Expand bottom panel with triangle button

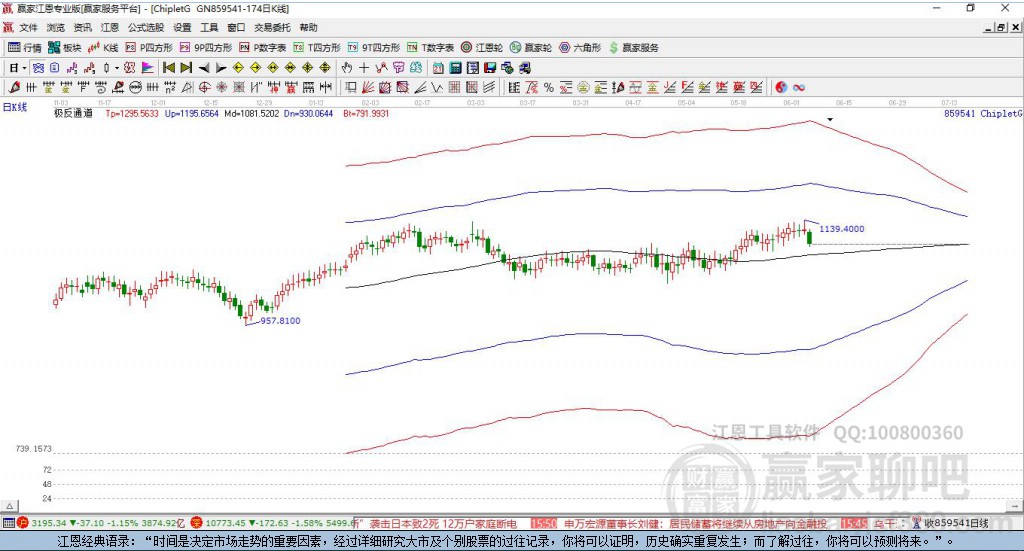click(x=10, y=506)
